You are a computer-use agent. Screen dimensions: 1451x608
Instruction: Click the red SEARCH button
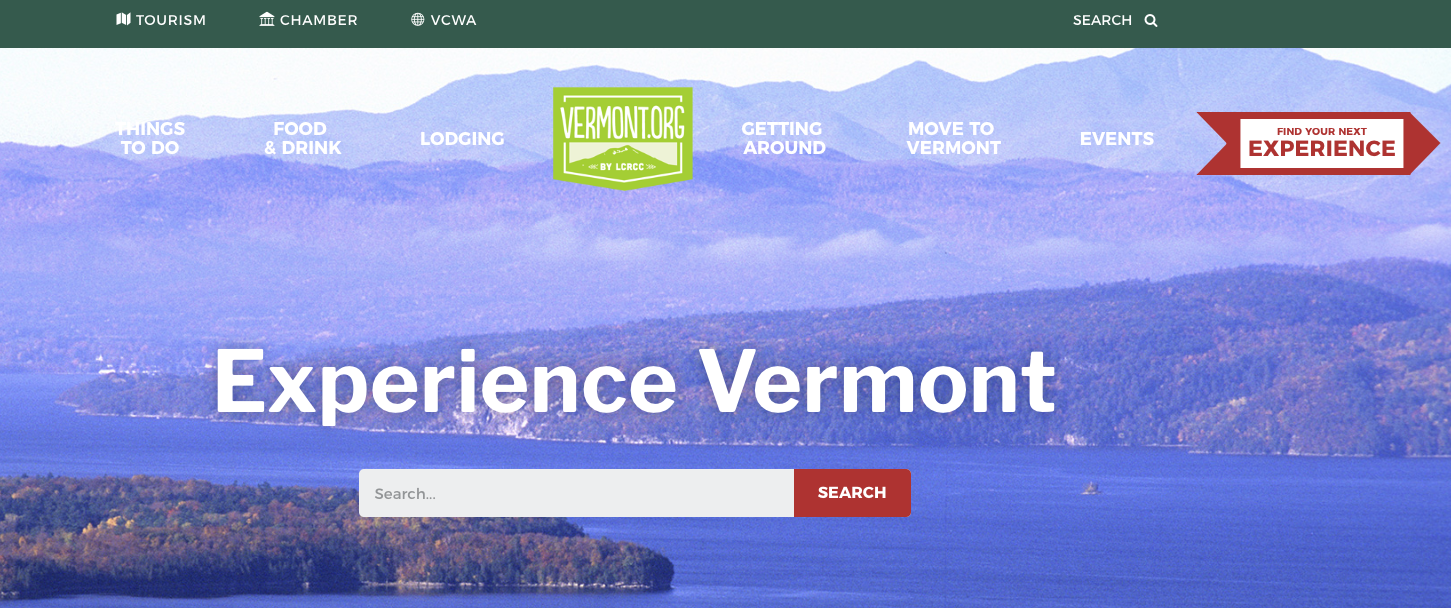pyautogui.click(x=852, y=493)
